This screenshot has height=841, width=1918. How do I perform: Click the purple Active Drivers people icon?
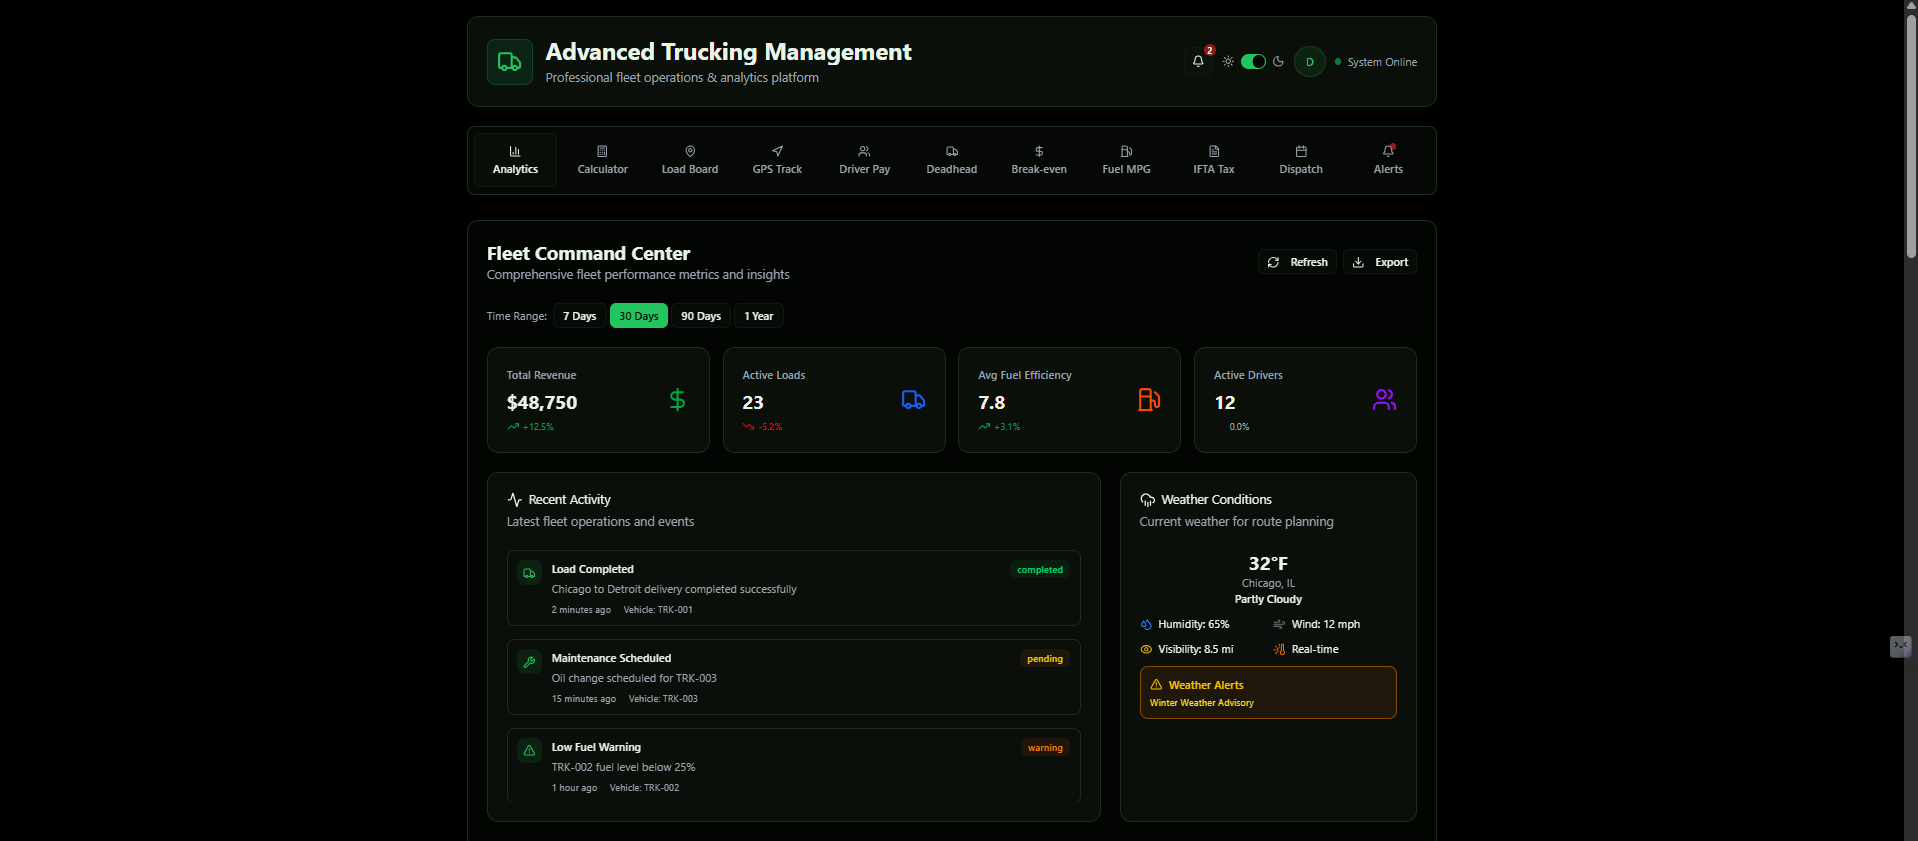click(x=1385, y=400)
